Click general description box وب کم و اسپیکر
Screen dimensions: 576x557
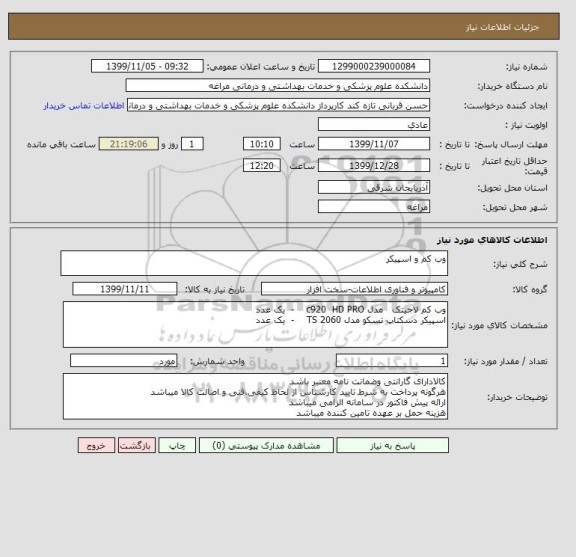click(254, 263)
